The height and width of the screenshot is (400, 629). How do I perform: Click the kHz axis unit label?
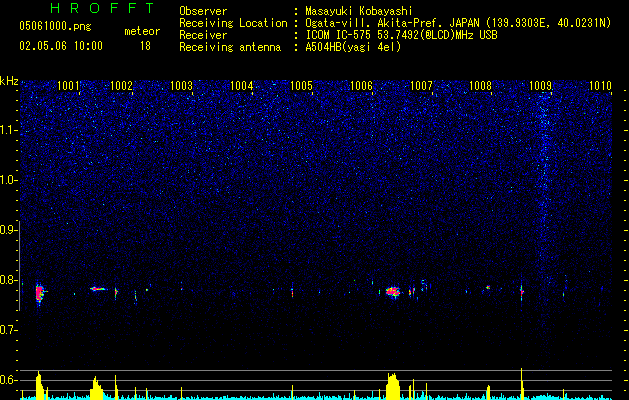point(9,81)
